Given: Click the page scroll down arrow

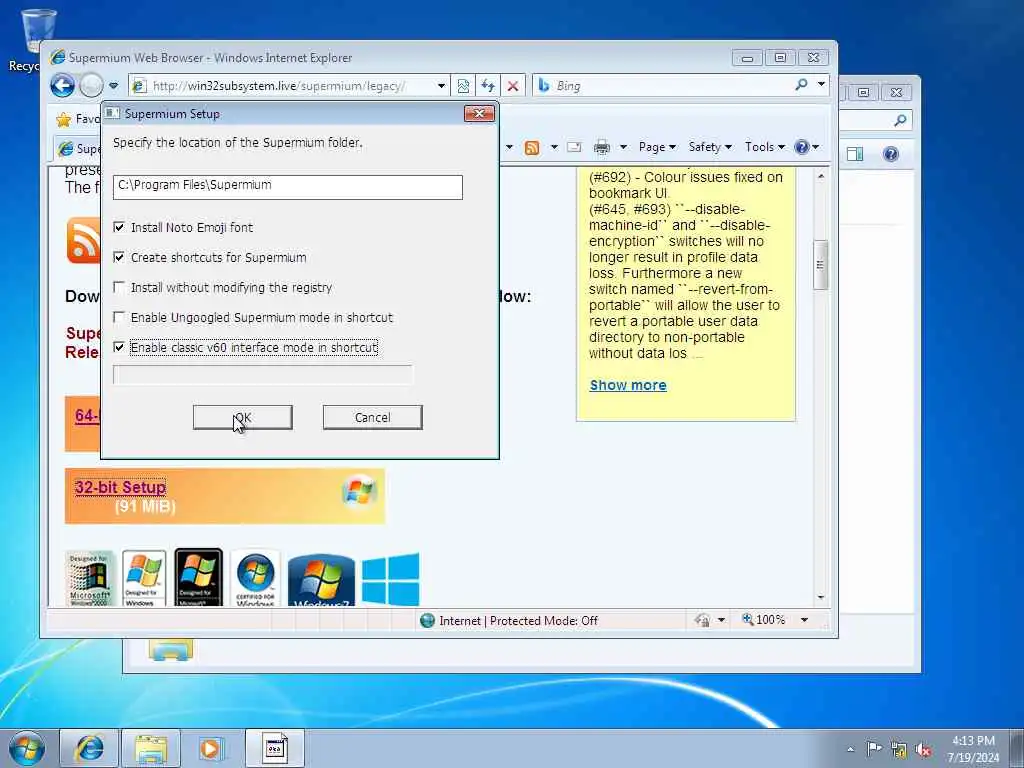Looking at the screenshot, I should pos(821,598).
